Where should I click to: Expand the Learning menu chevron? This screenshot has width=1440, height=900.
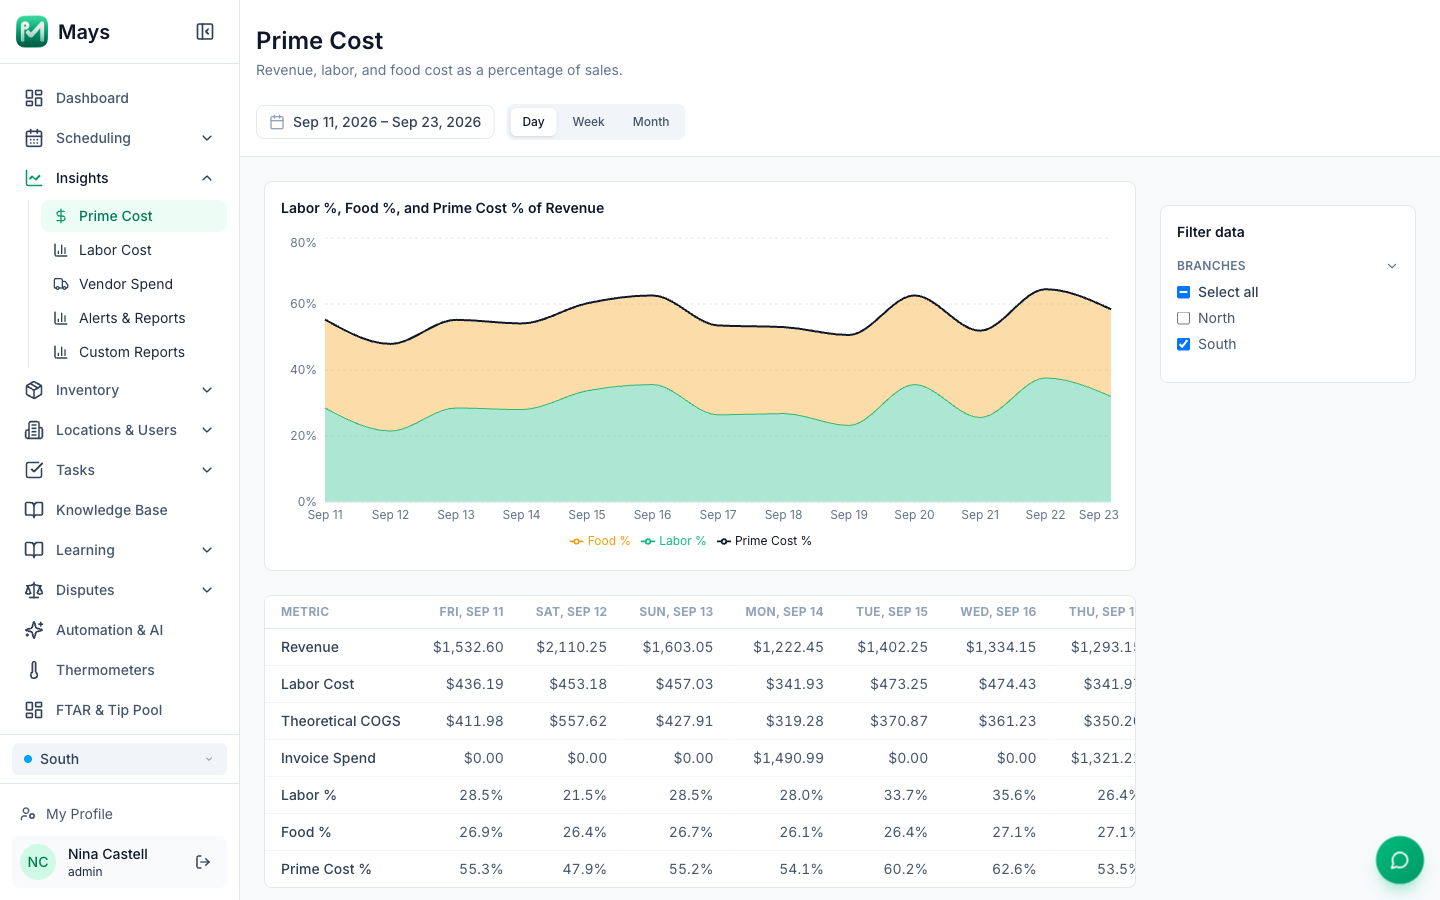tap(207, 550)
